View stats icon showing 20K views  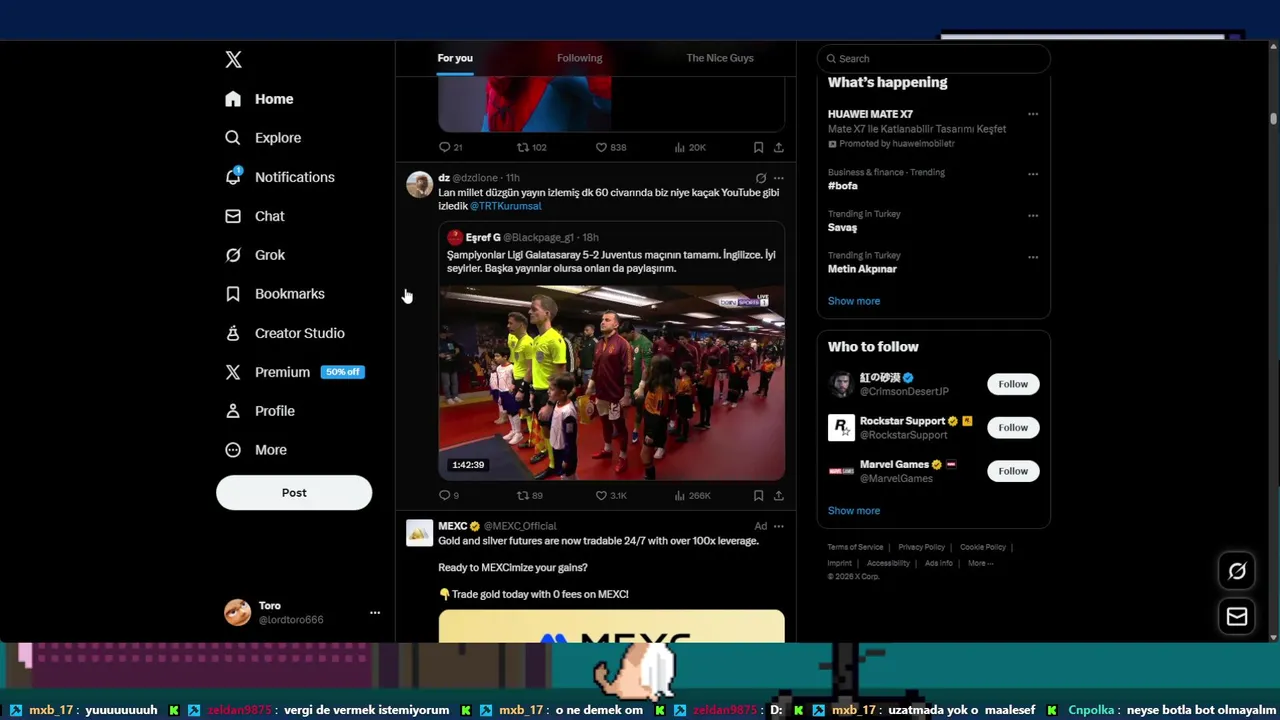[690, 147]
